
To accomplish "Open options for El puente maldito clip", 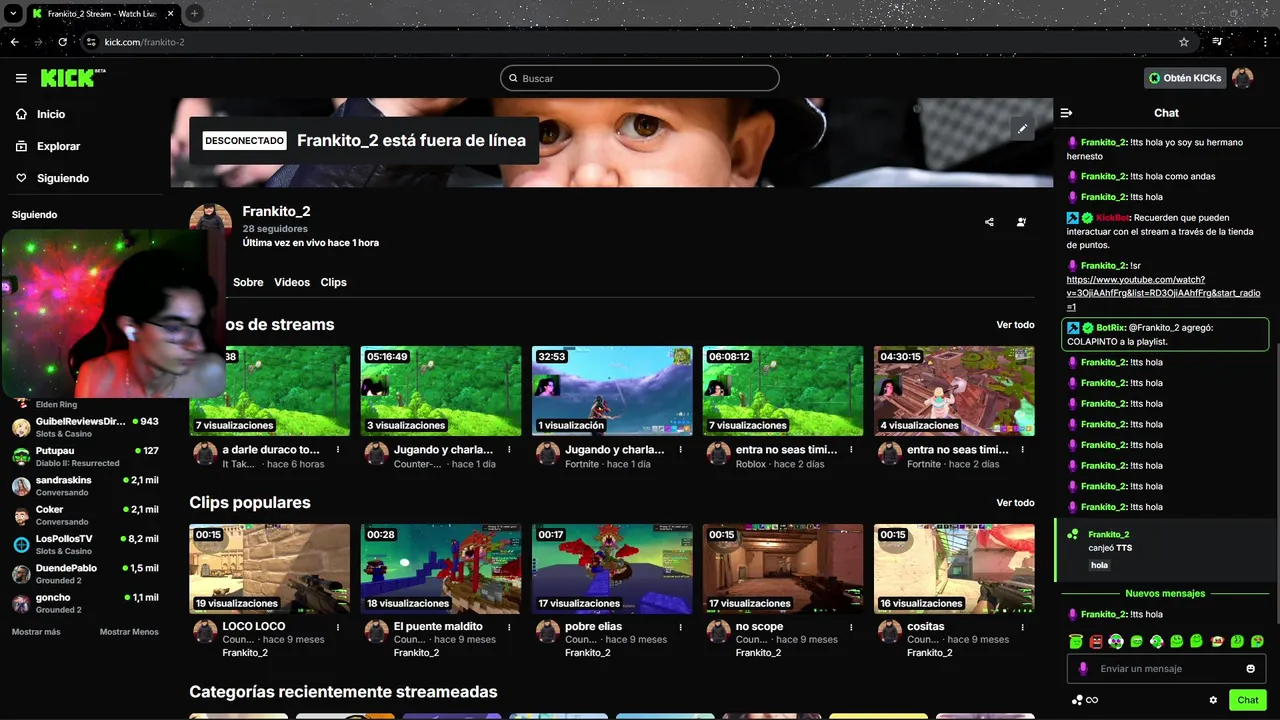I will click(509, 627).
